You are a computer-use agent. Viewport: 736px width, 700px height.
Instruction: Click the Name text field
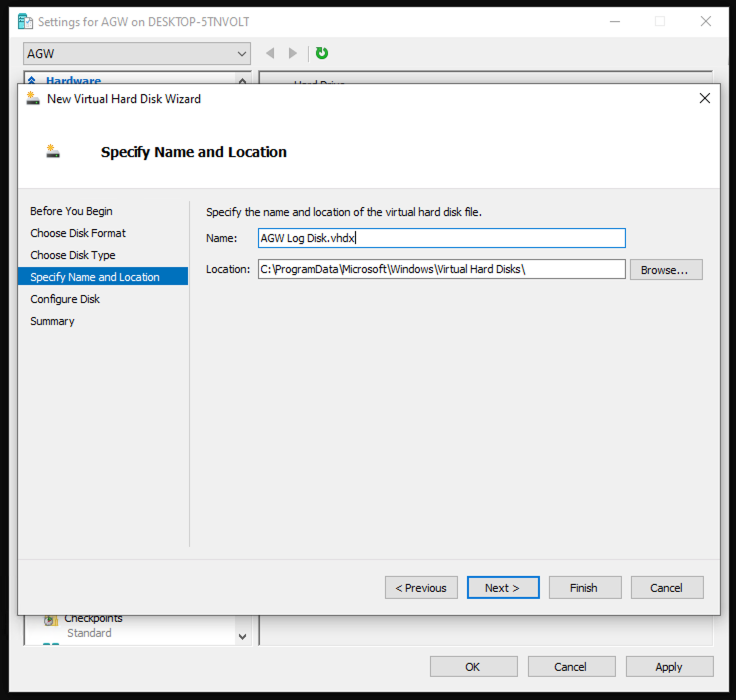coord(441,238)
